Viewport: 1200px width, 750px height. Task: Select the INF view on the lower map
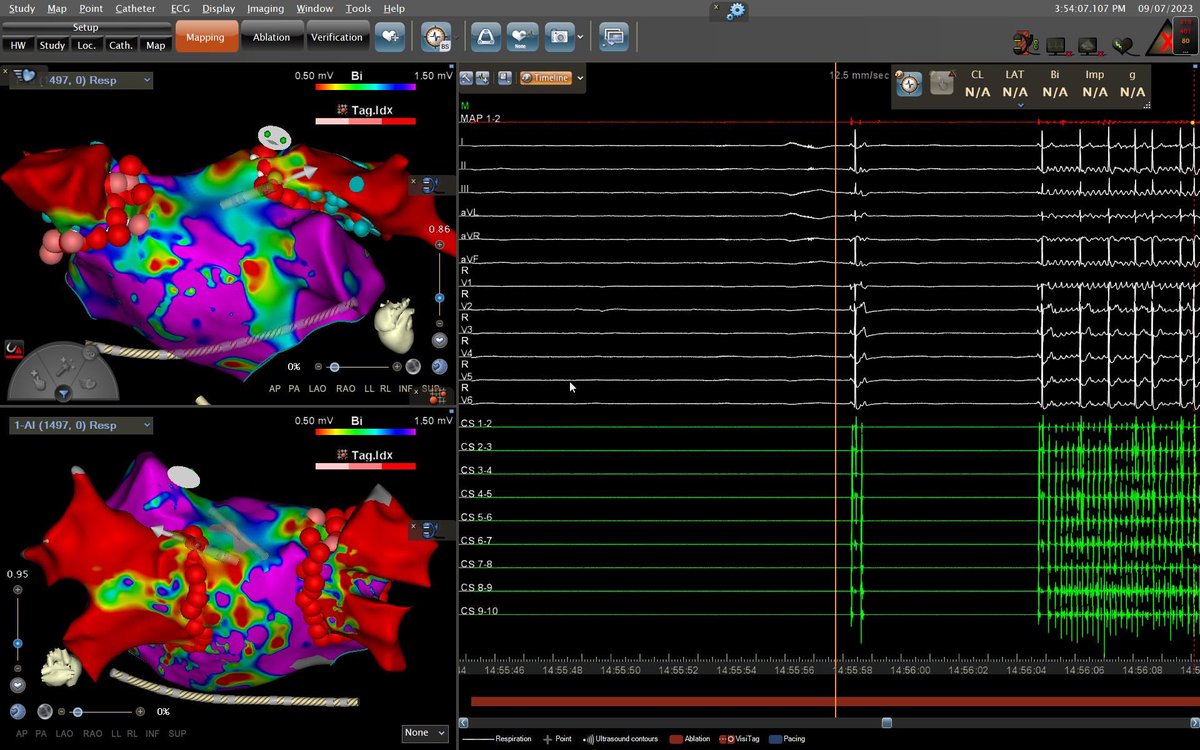coord(152,734)
